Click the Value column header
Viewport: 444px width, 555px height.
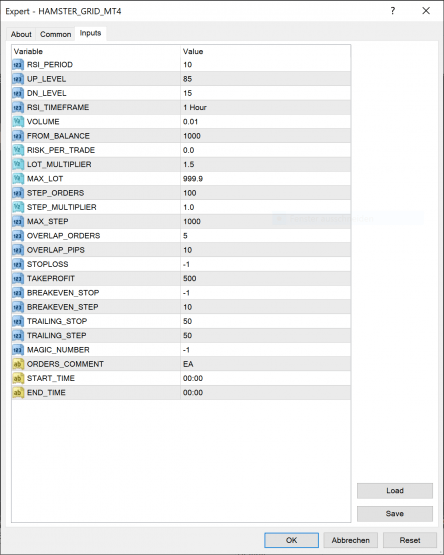click(x=193, y=52)
